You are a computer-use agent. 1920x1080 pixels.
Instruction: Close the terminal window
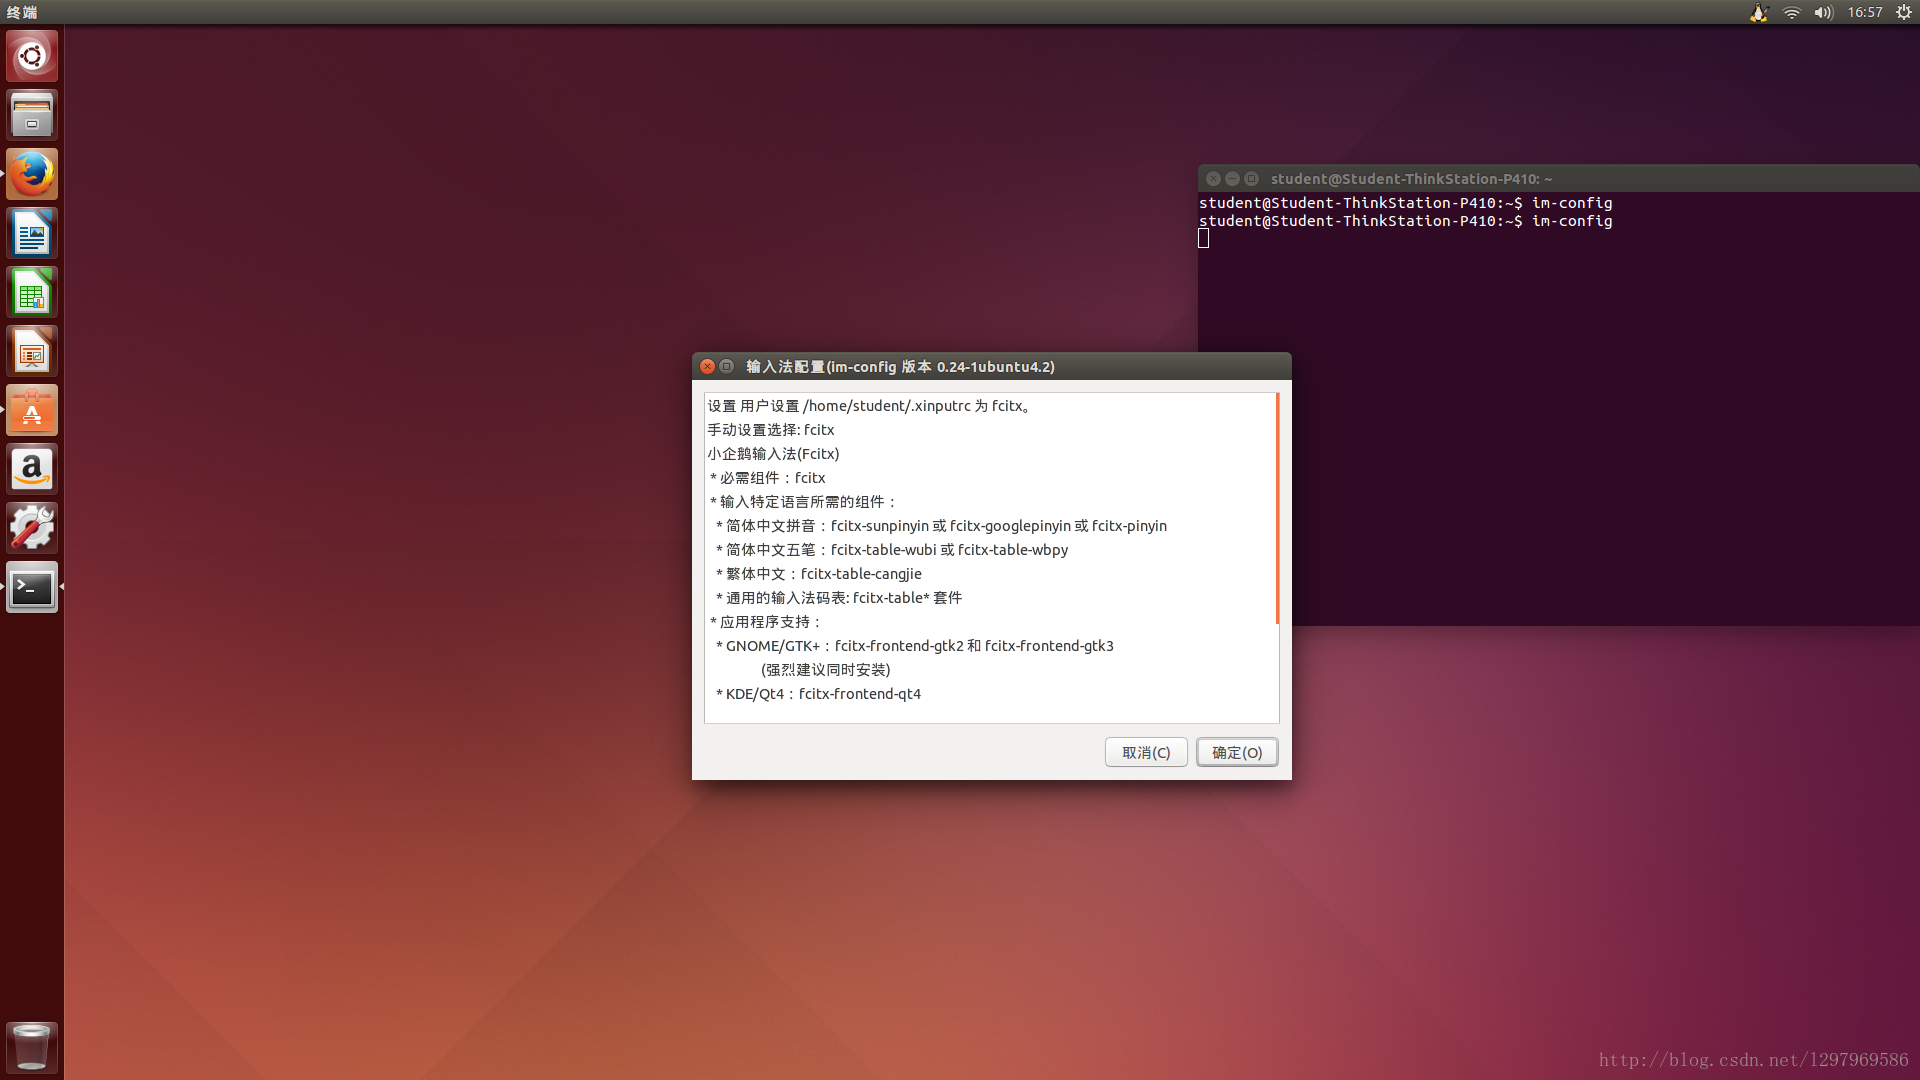[1213, 178]
